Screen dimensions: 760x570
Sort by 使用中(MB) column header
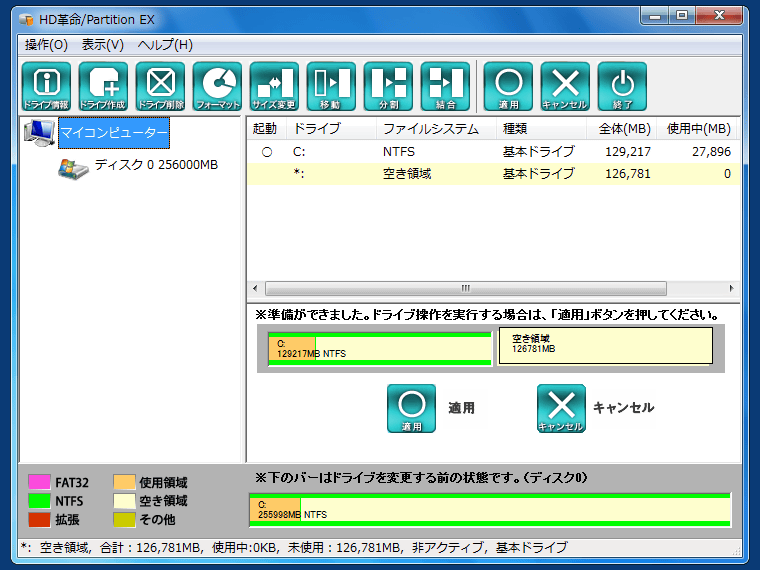698,128
